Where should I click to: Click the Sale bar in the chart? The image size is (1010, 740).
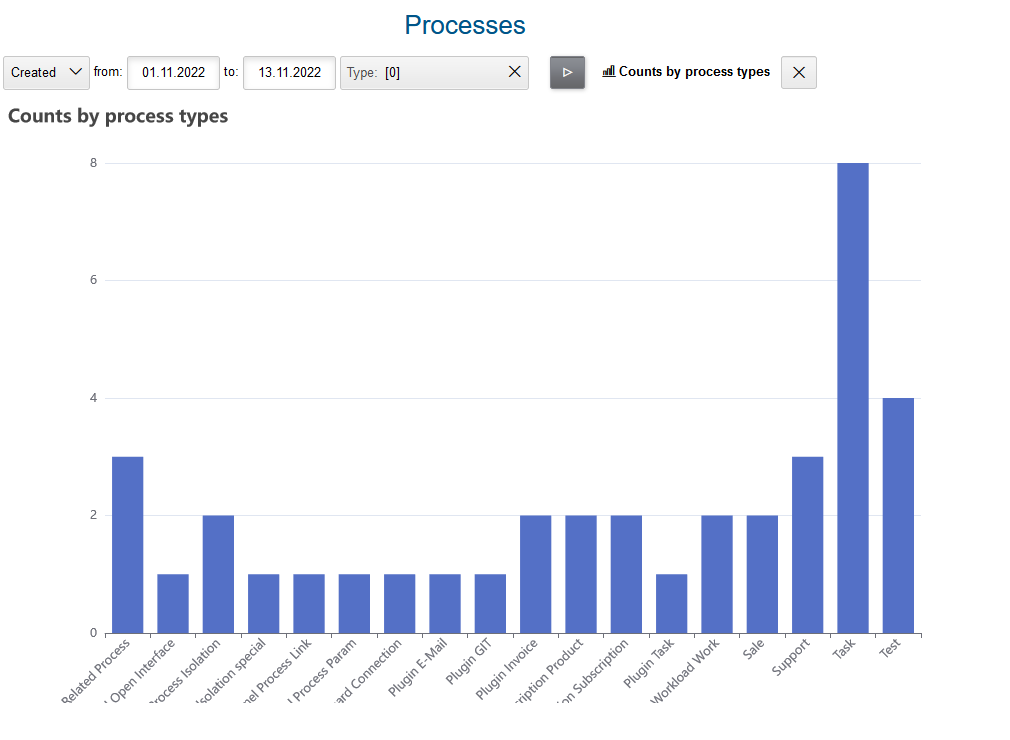(x=762, y=574)
